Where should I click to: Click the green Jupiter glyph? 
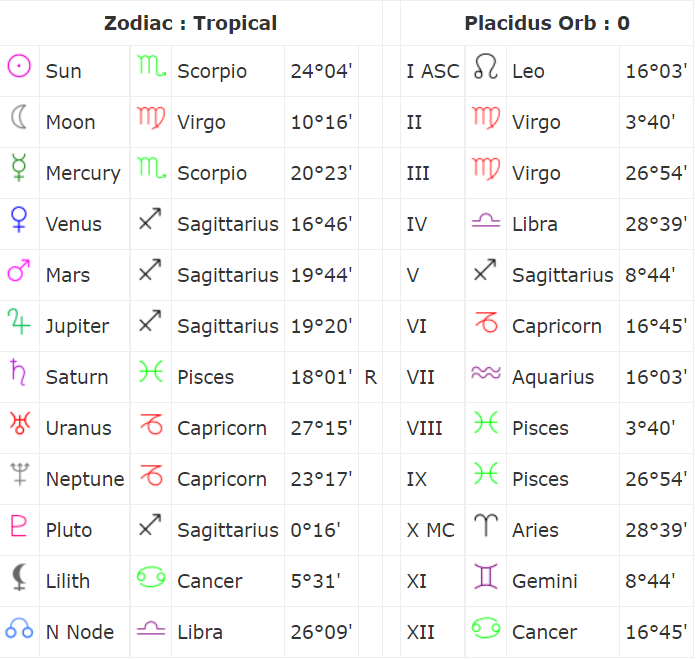[19, 321]
